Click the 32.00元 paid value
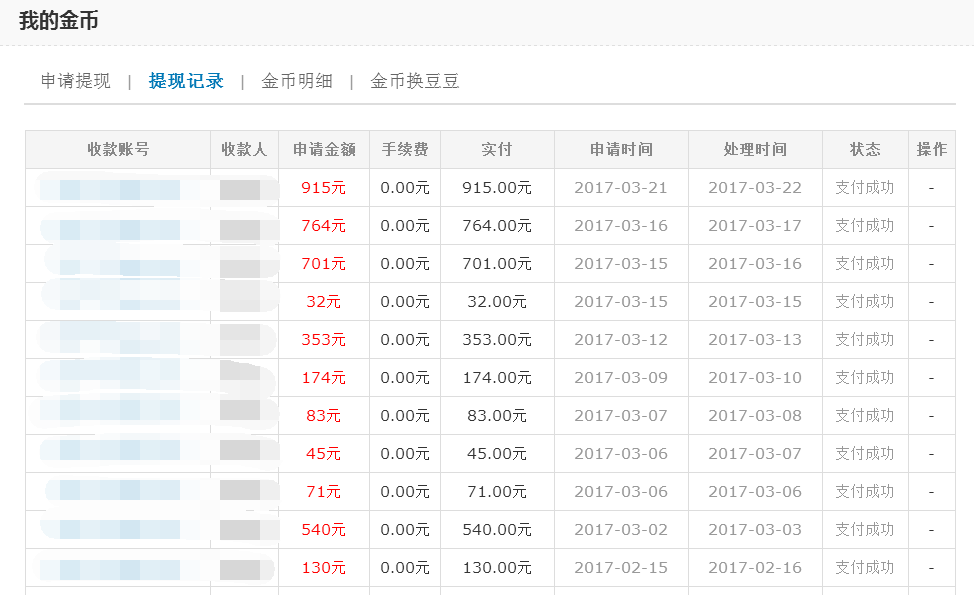Image resolution: width=974 pixels, height=595 pixels. coord(497,302)
